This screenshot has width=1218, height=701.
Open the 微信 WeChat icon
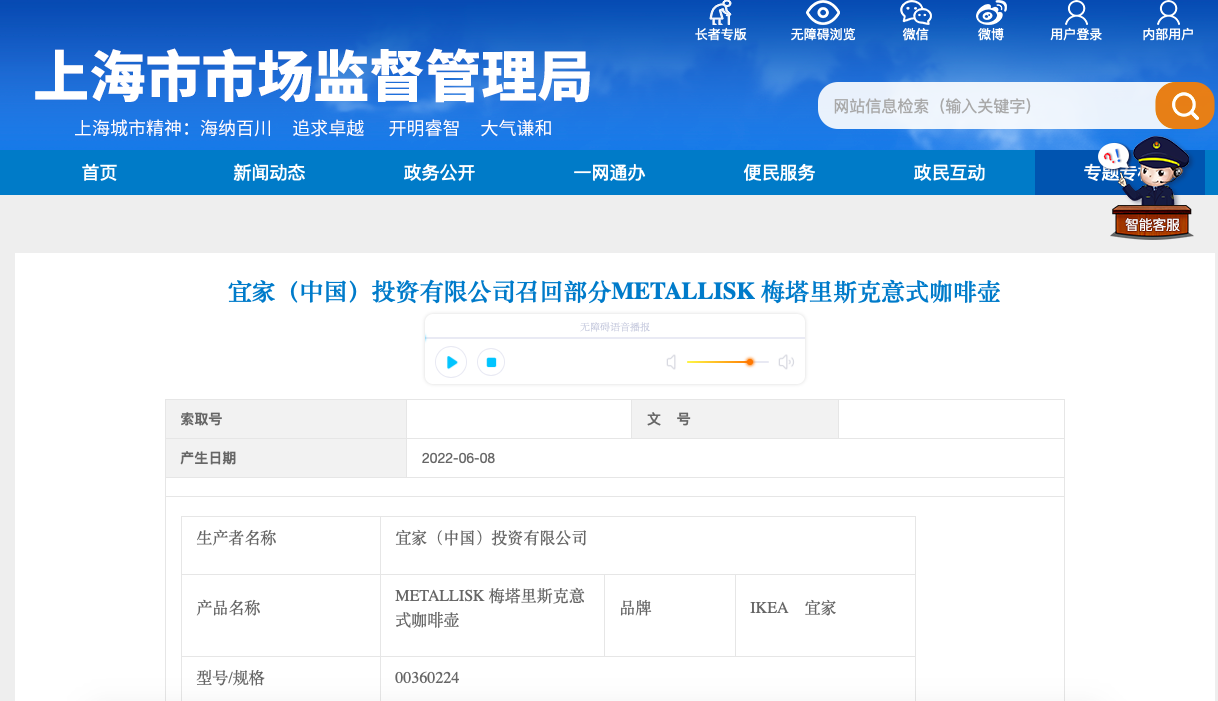[915, 13]
